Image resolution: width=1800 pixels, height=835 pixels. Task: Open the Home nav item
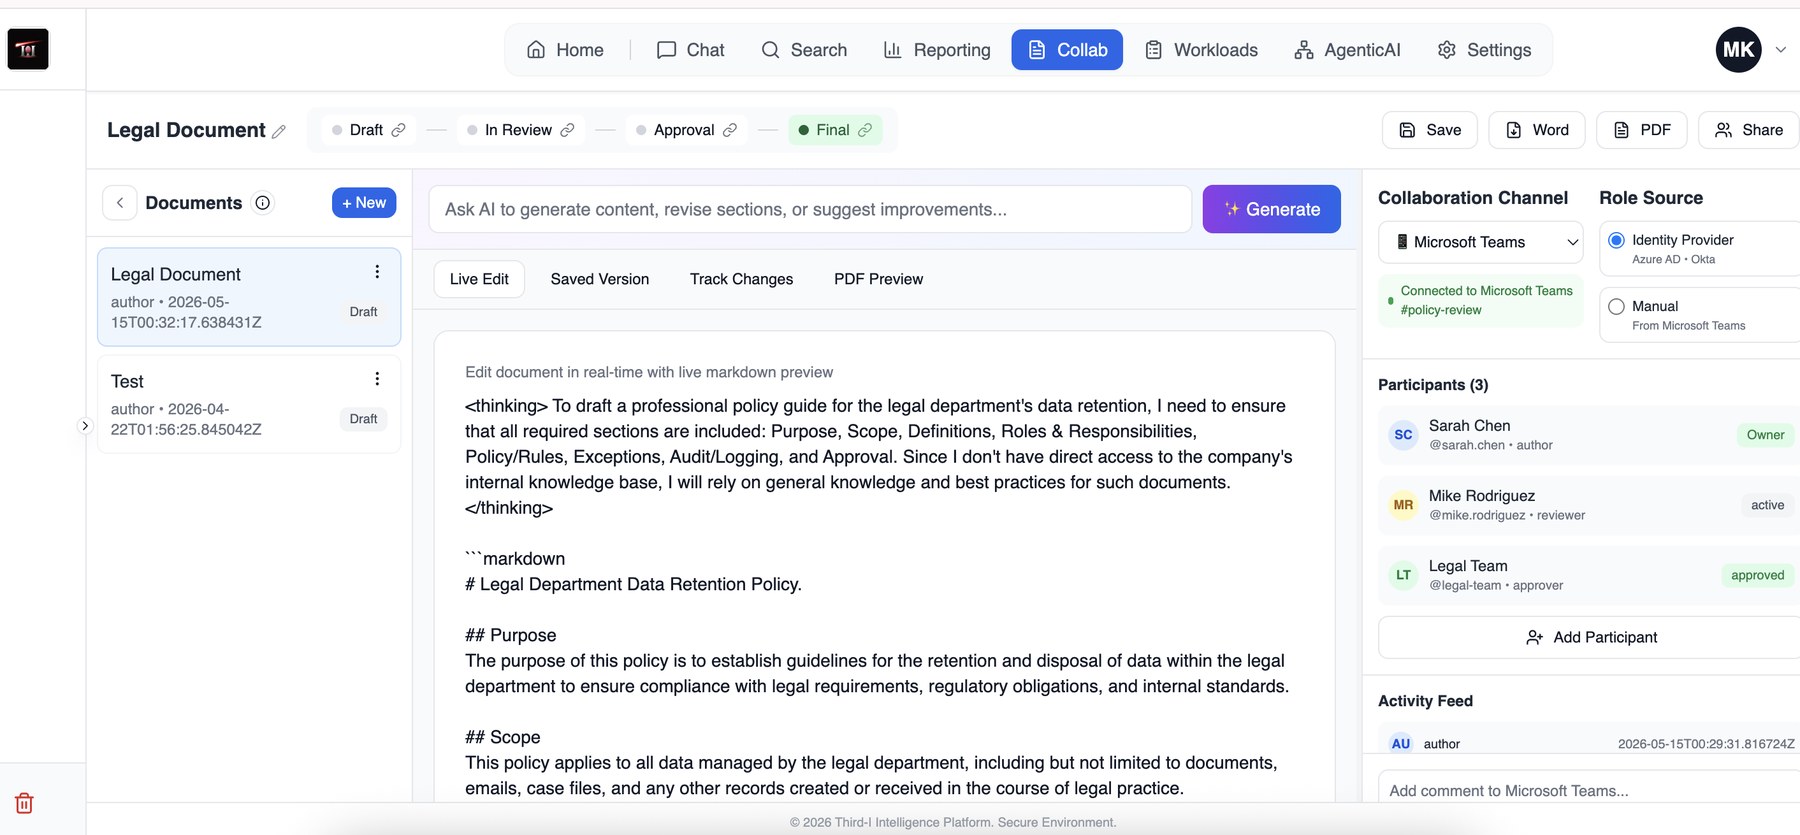(x=565, y=50)
